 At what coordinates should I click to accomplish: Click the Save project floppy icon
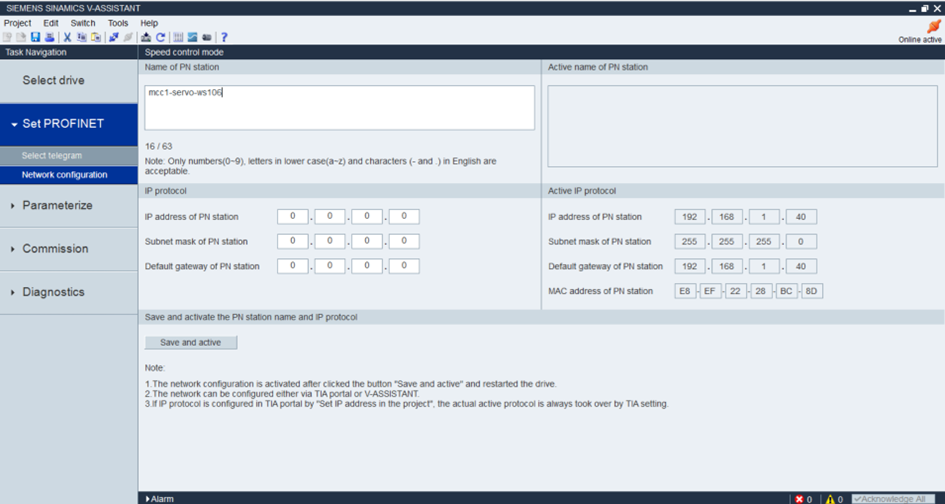36,37
